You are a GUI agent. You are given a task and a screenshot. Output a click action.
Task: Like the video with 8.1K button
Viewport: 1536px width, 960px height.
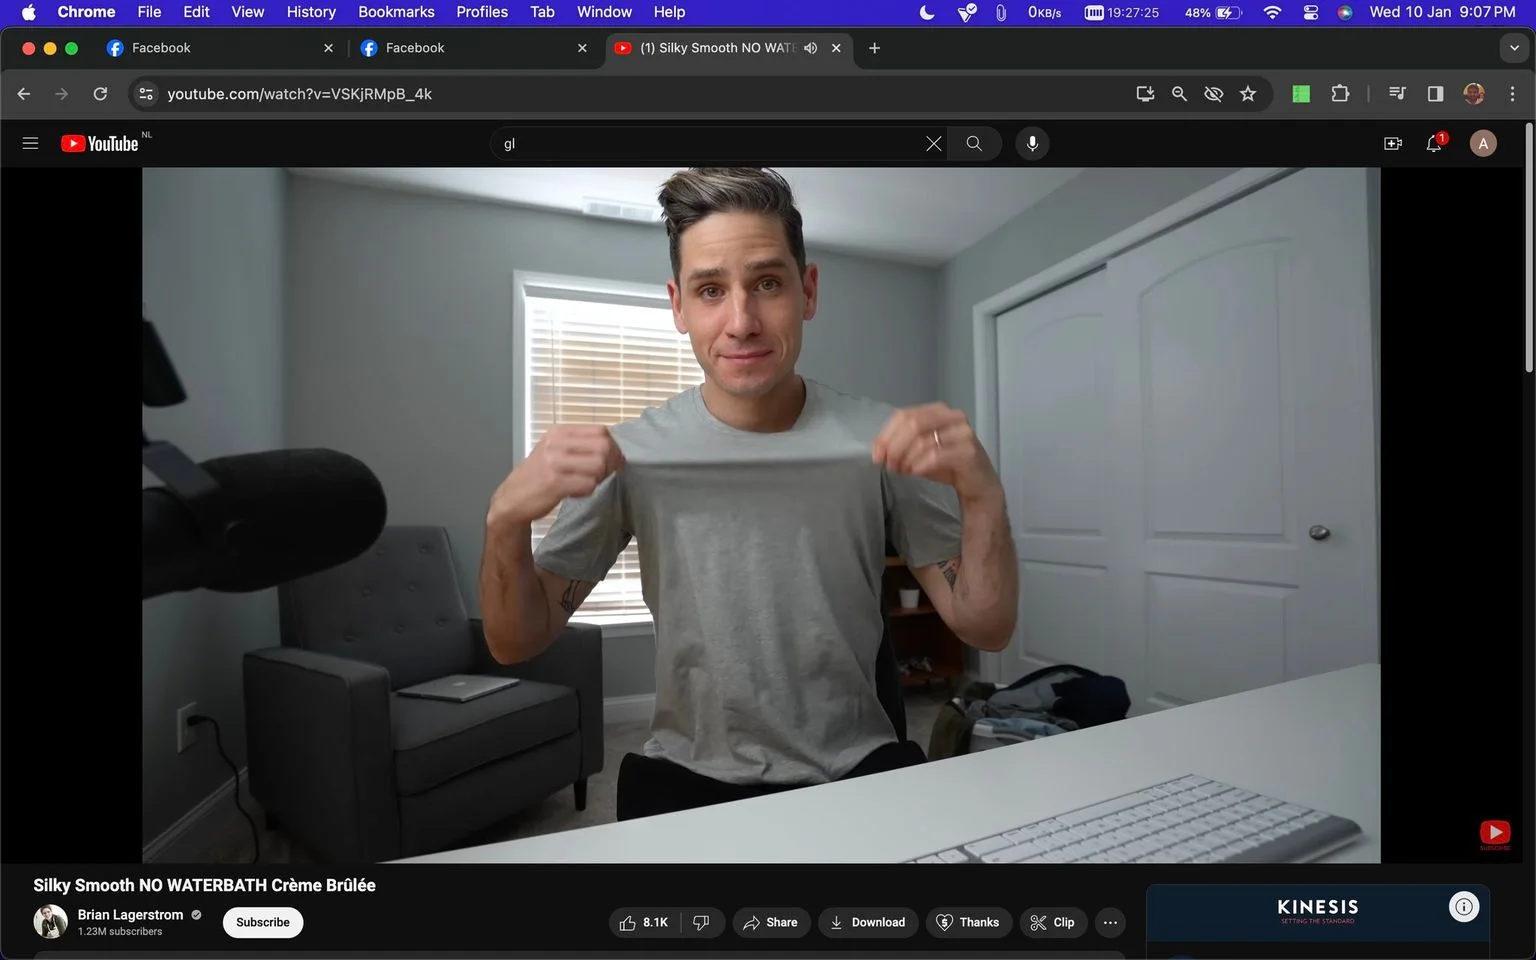coord(644,922)
